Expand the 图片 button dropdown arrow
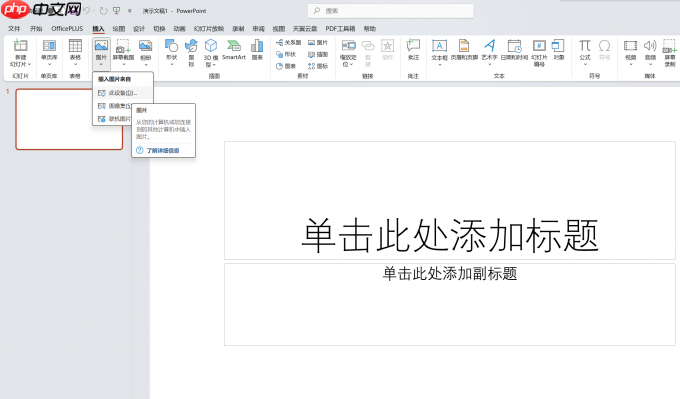This screenshot has width=680, height=399. point(101,65)
